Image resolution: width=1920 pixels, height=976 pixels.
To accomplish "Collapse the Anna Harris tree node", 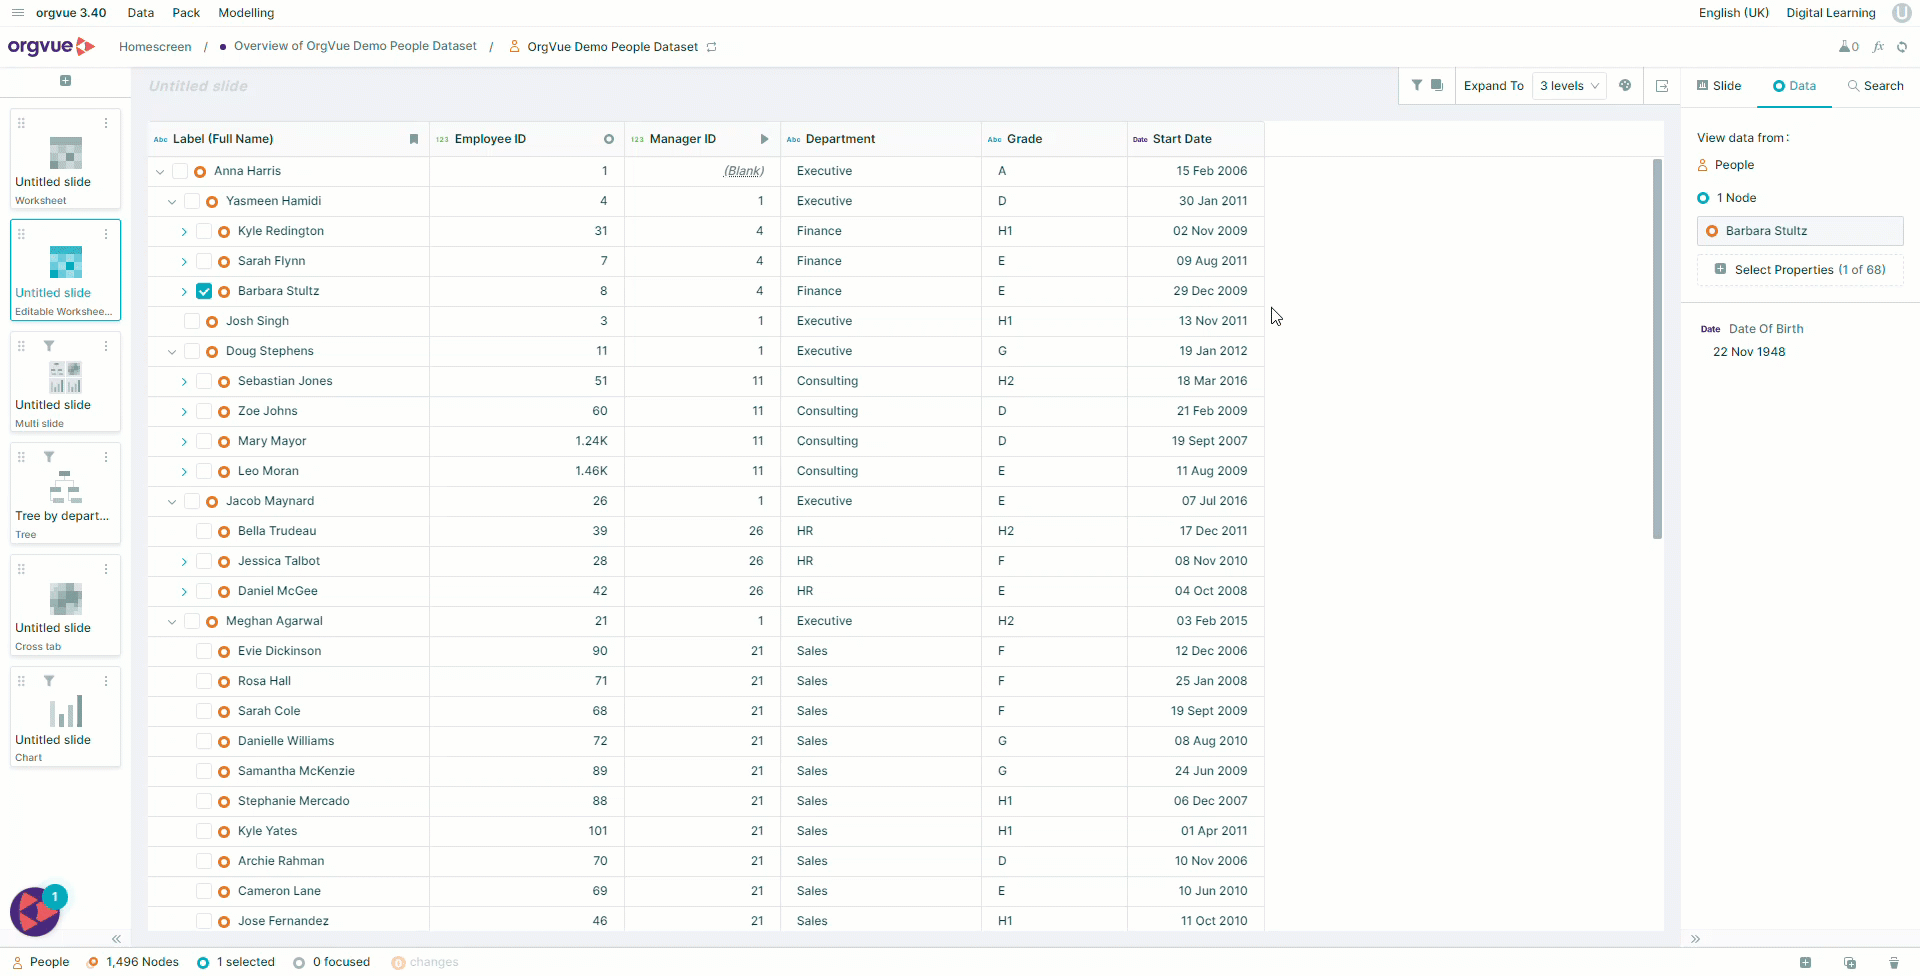I will coord(160,172).
